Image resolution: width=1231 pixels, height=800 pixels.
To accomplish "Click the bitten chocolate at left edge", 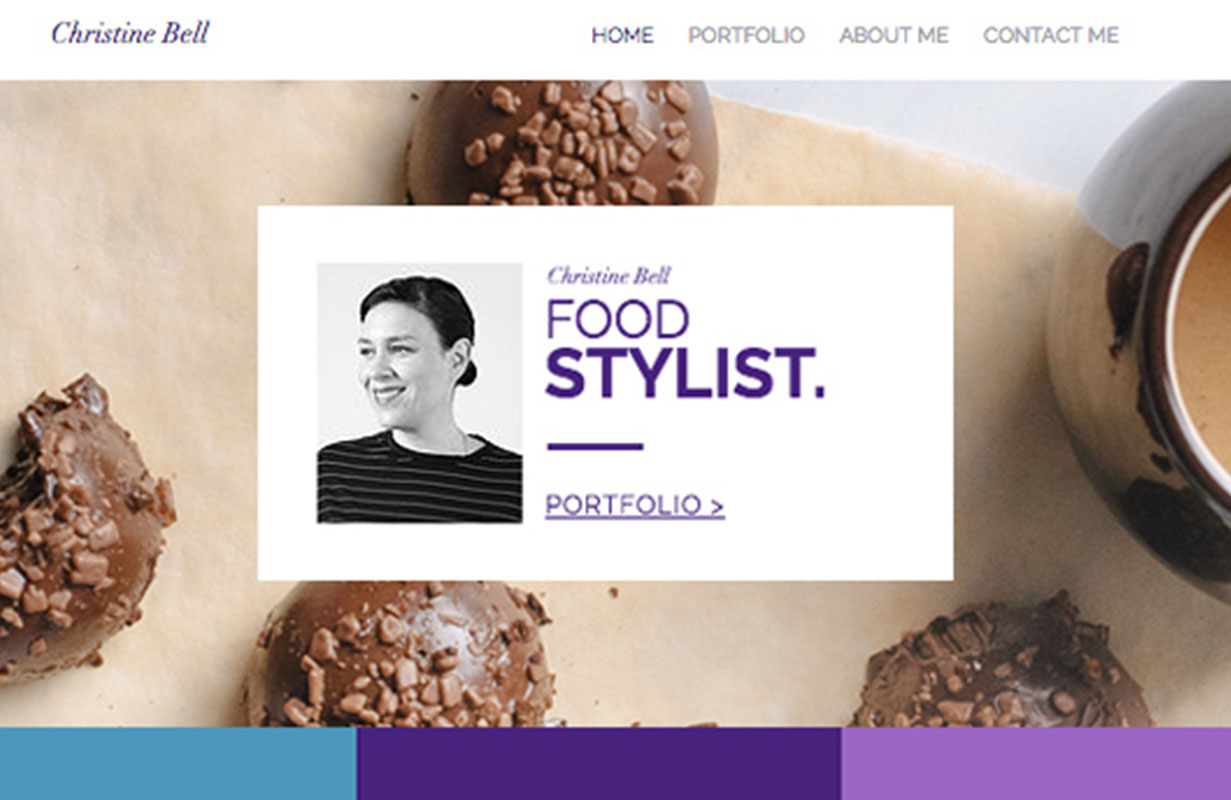I will click(78, 530).
